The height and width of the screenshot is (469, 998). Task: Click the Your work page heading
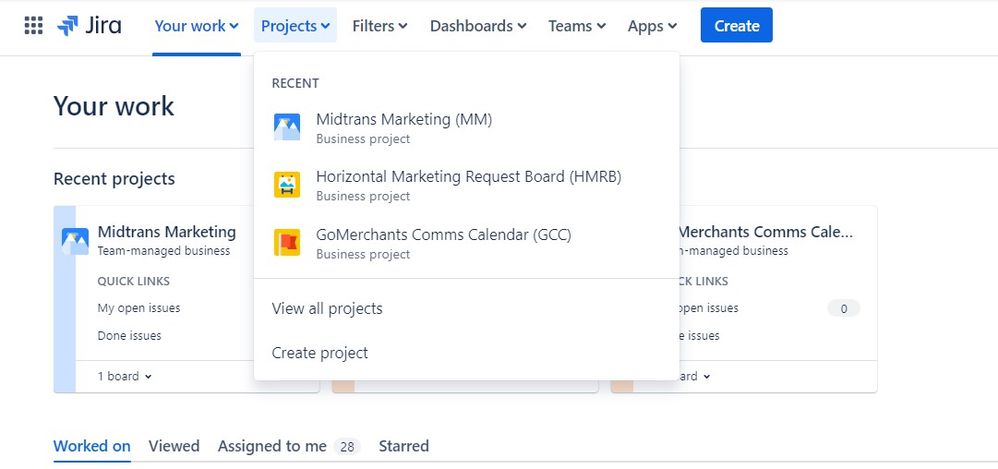click(x=113, y=106)
